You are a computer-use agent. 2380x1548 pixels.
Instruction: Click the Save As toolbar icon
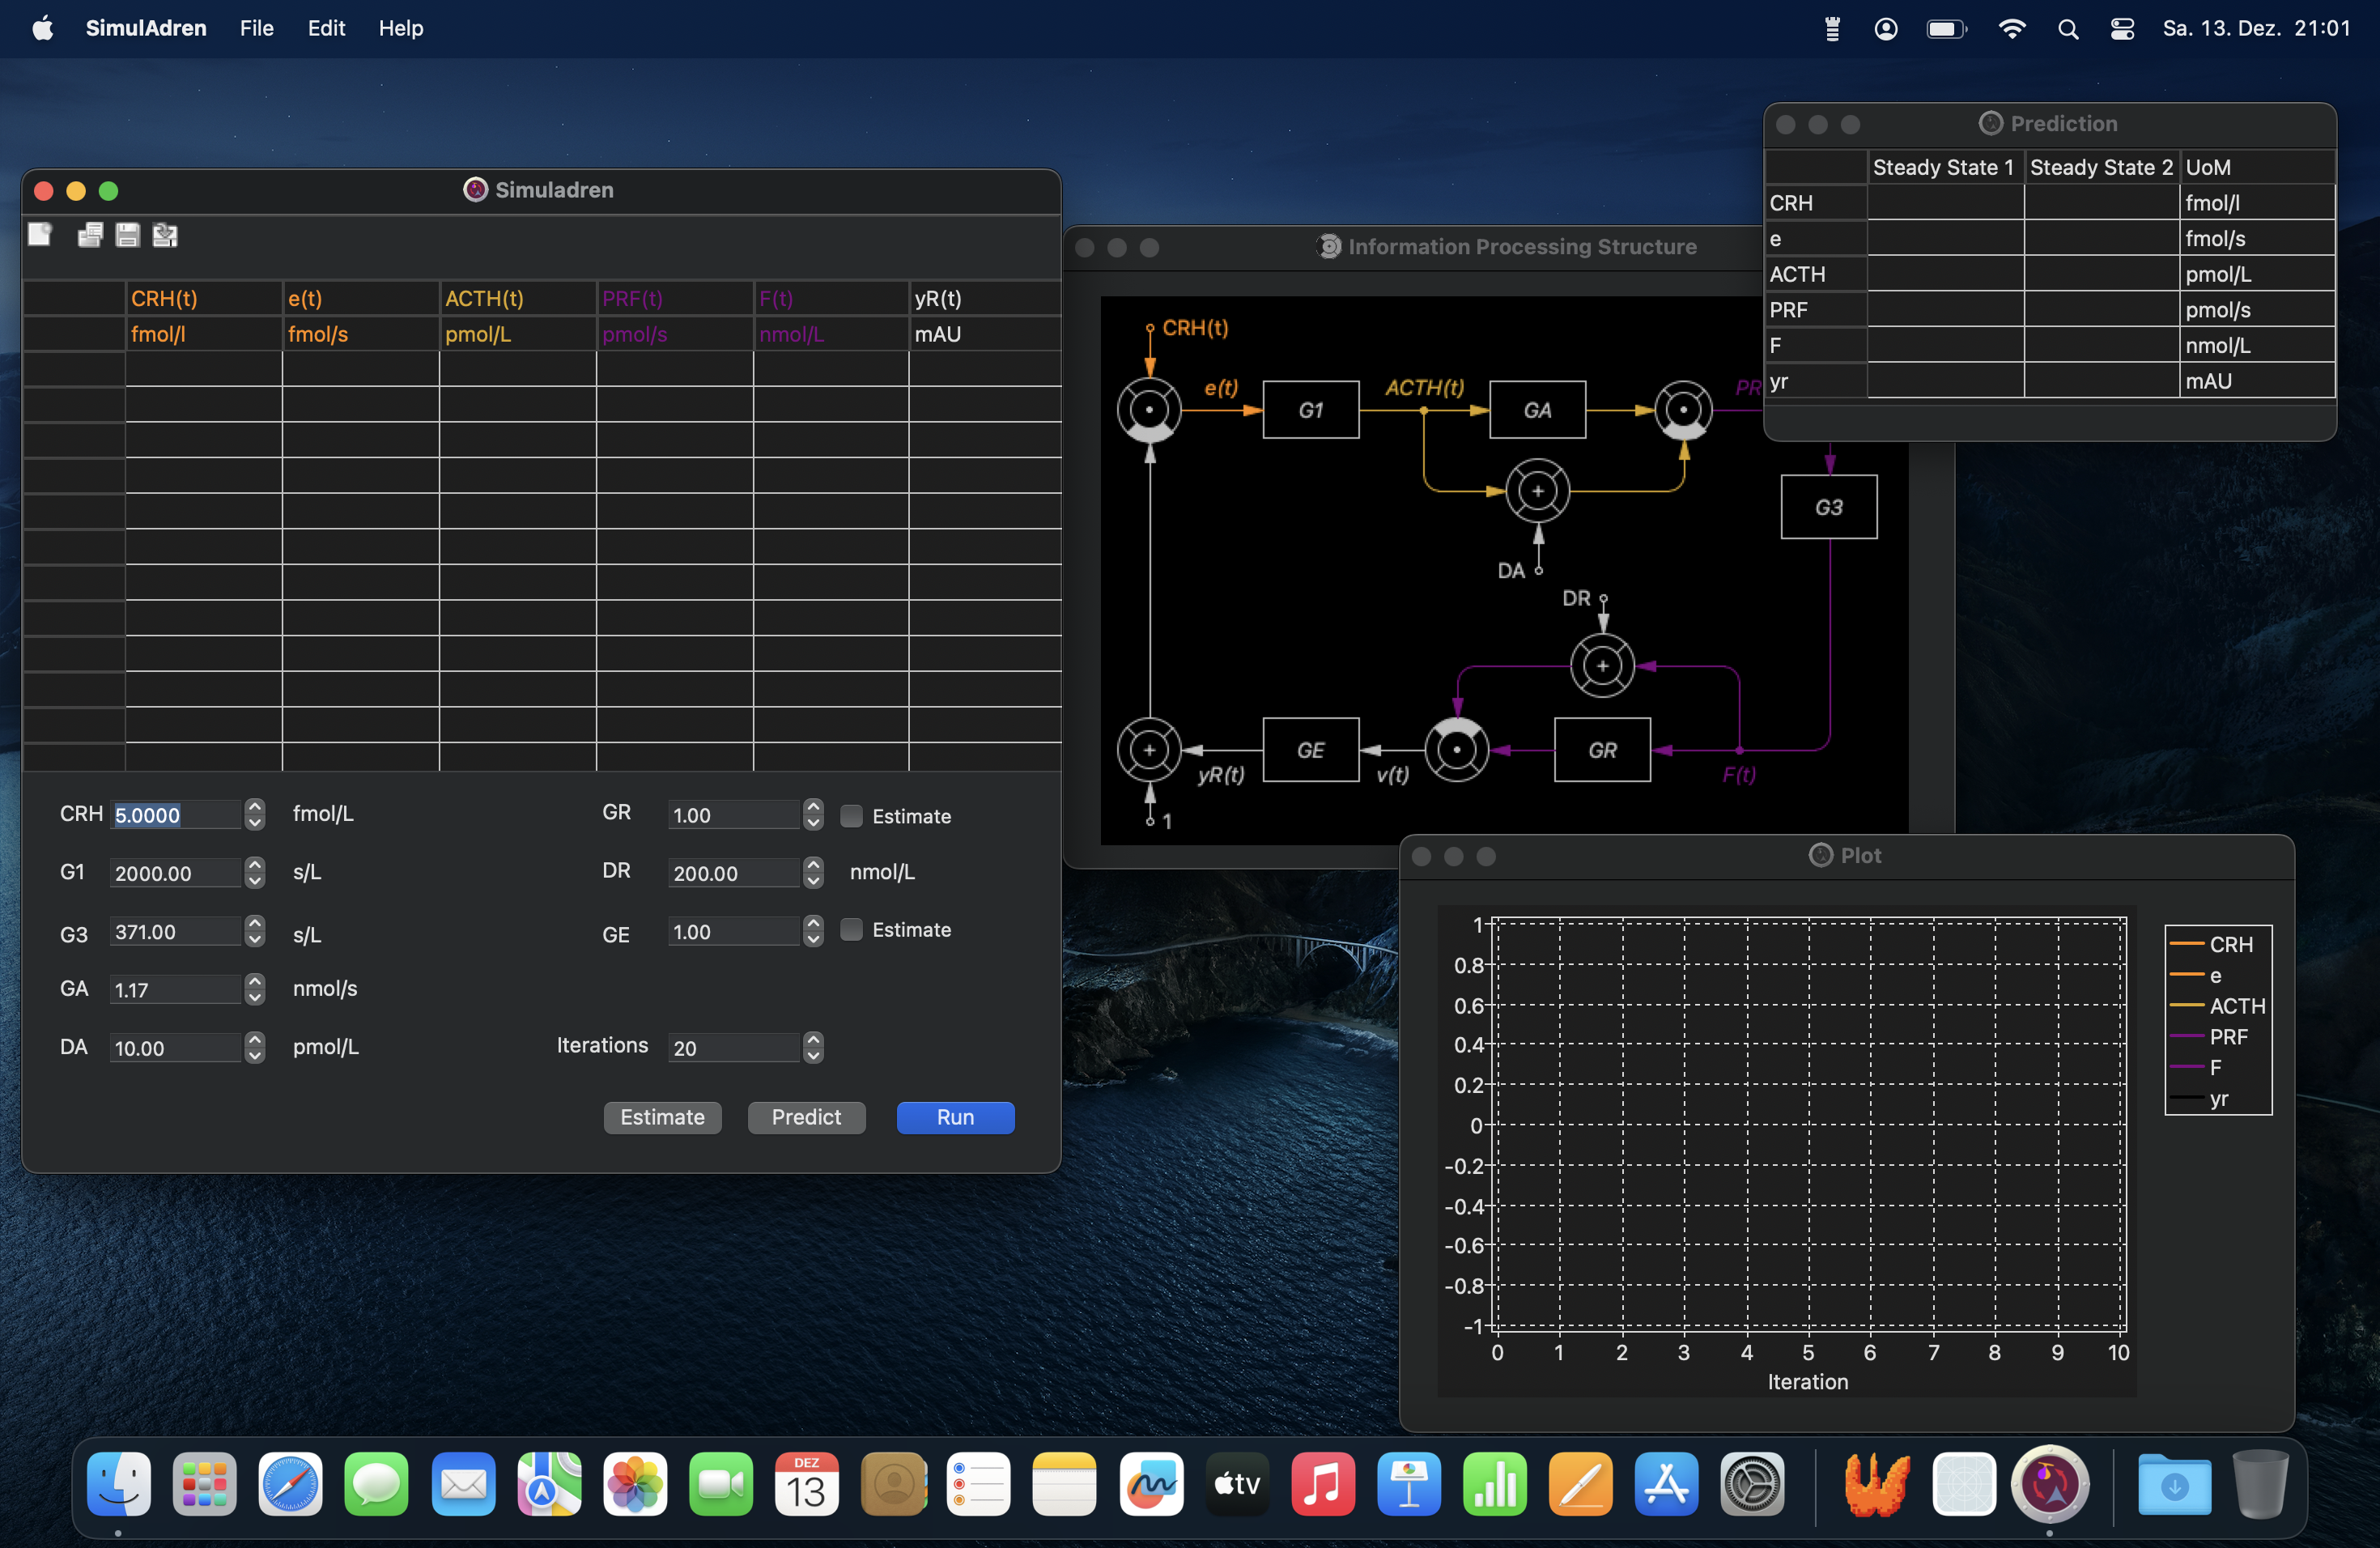tap(165, 235)
